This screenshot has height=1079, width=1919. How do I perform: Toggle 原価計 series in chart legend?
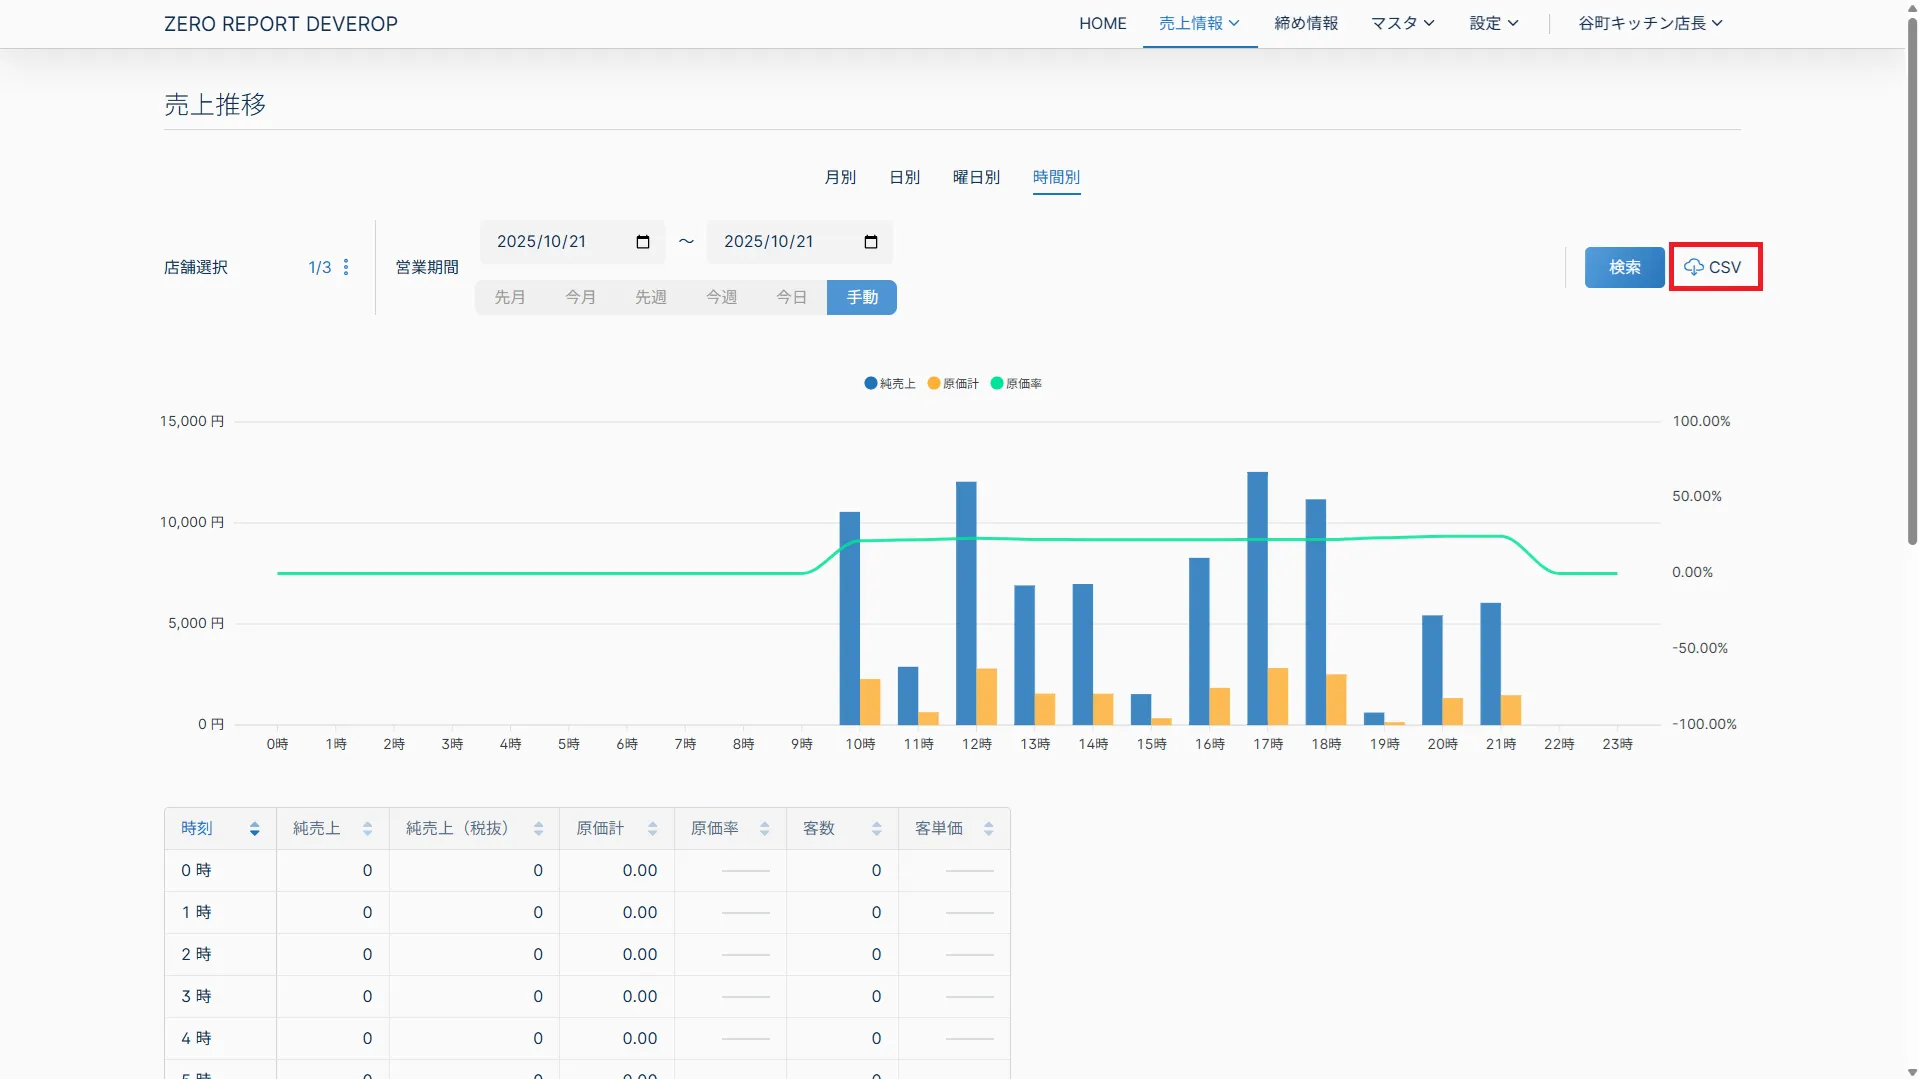953,384
